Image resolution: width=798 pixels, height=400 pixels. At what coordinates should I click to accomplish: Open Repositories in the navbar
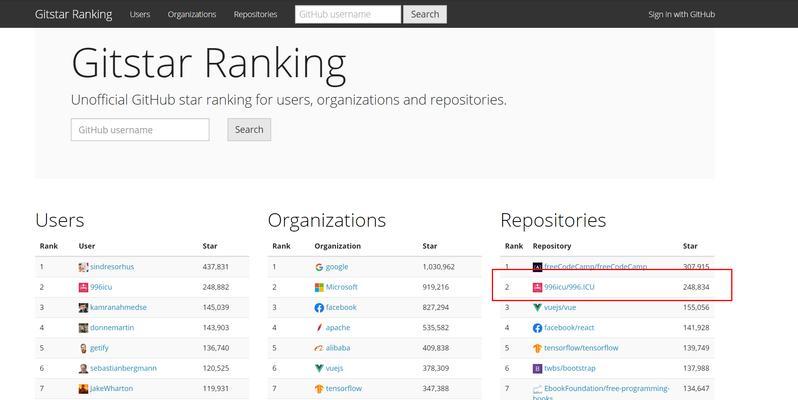coord(255,14)
